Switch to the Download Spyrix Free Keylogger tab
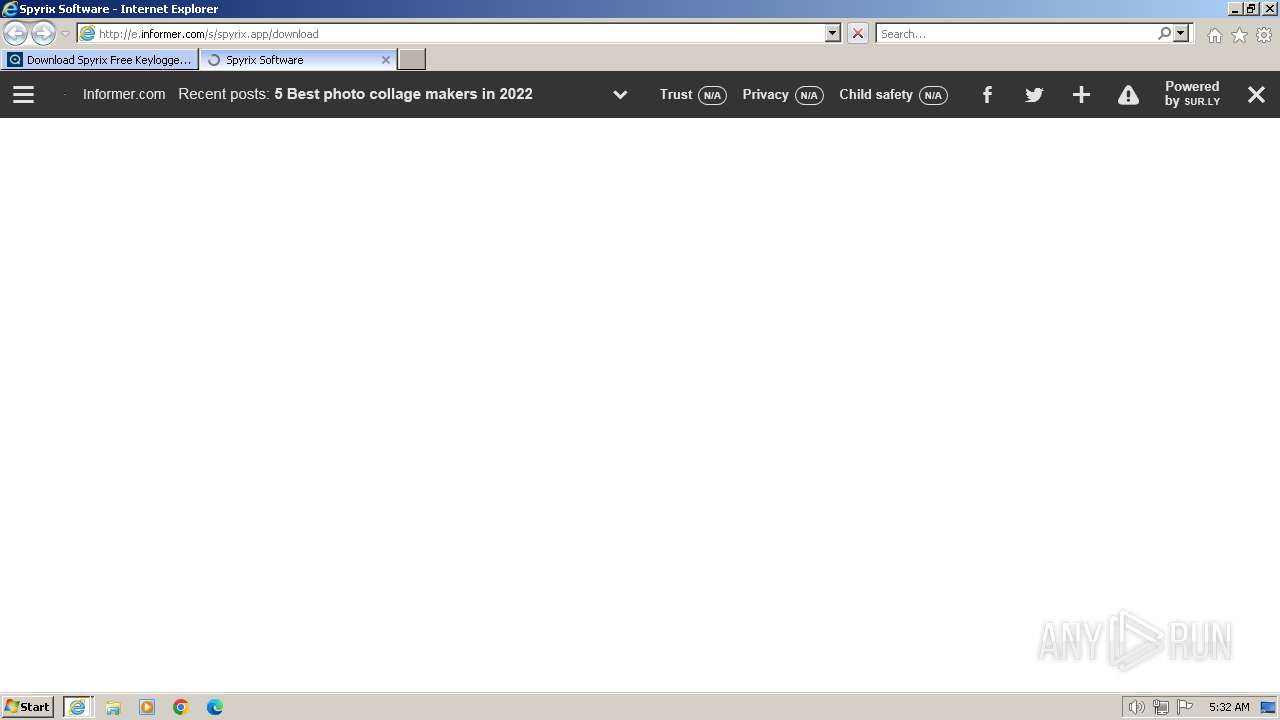This screenshot has width=1280, height=720. pos(99,60)
